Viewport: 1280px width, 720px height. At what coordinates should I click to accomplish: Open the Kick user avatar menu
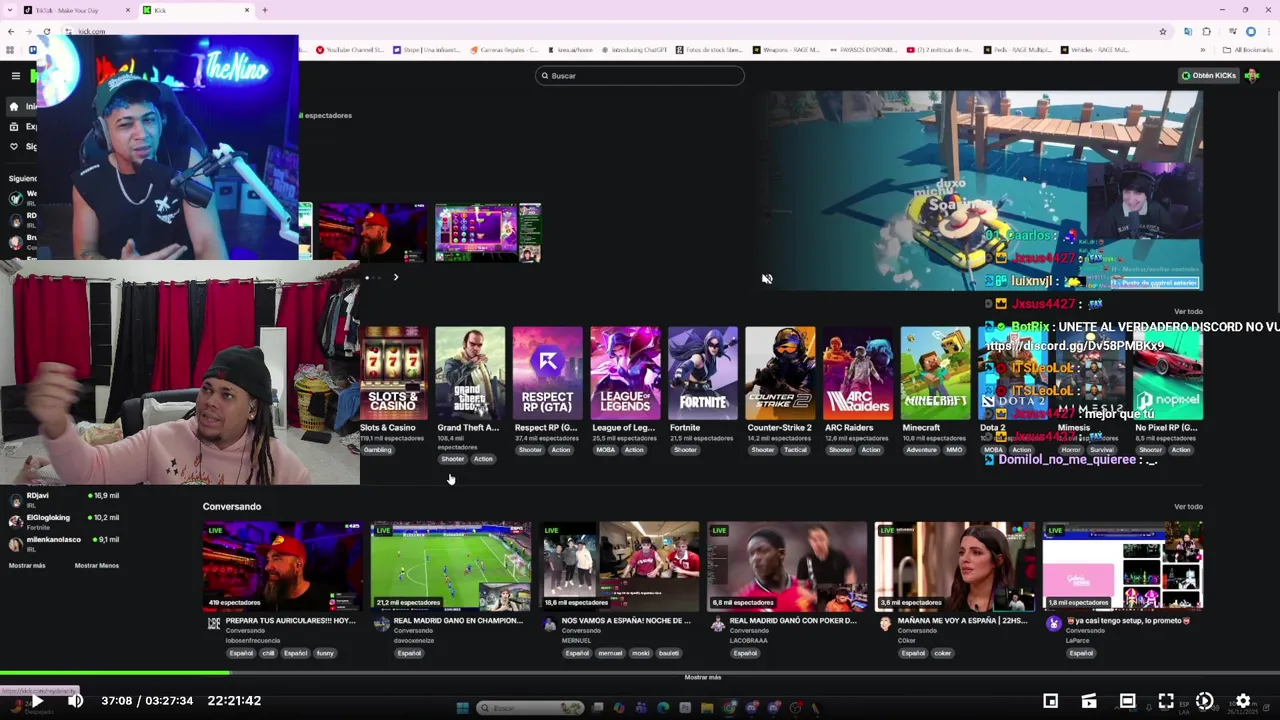click(1252, 75)
